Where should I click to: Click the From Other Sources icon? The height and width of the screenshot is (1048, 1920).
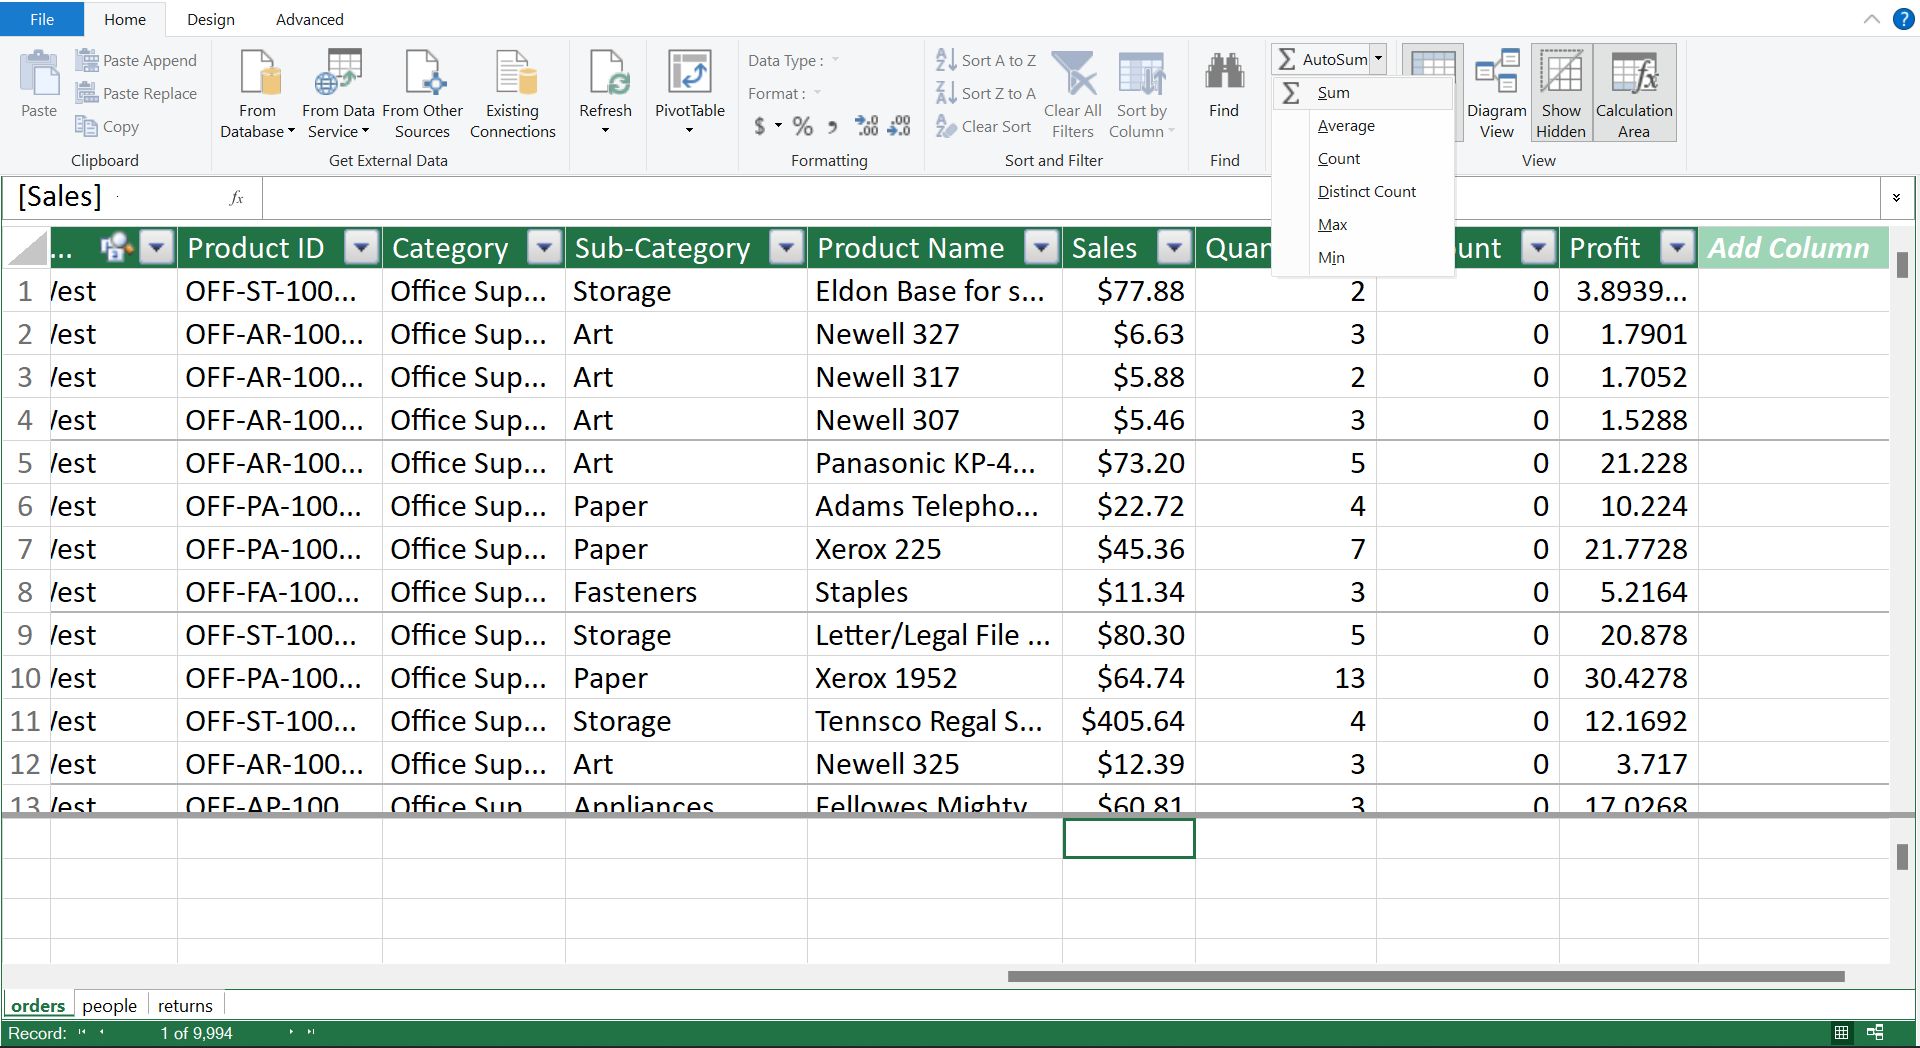[422, 75]
